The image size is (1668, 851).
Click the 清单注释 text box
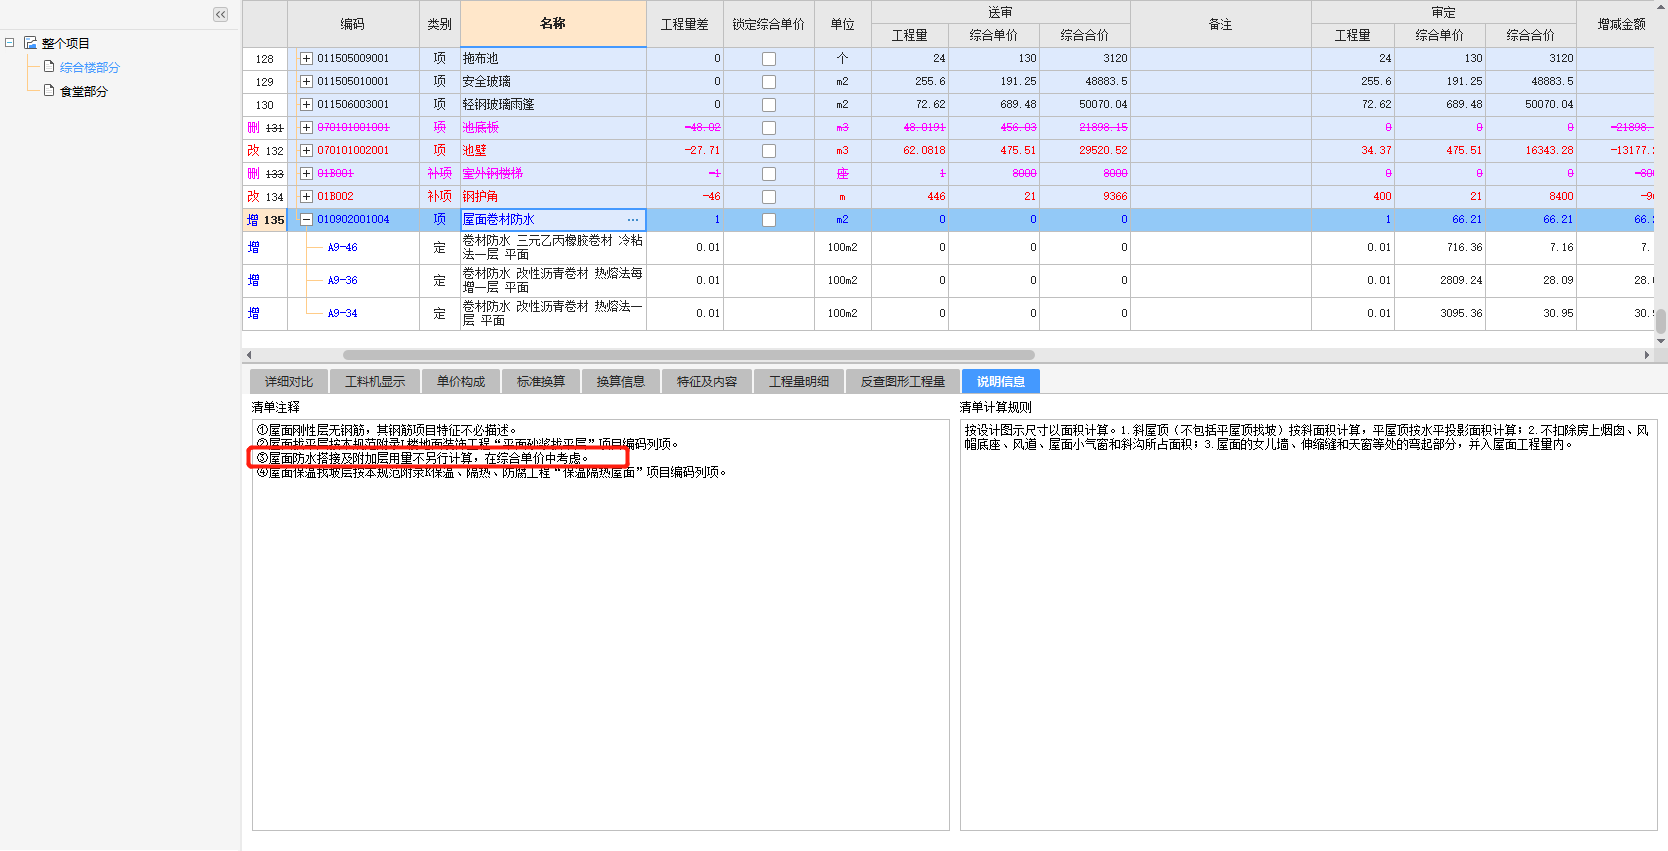(x=600, y=625)
